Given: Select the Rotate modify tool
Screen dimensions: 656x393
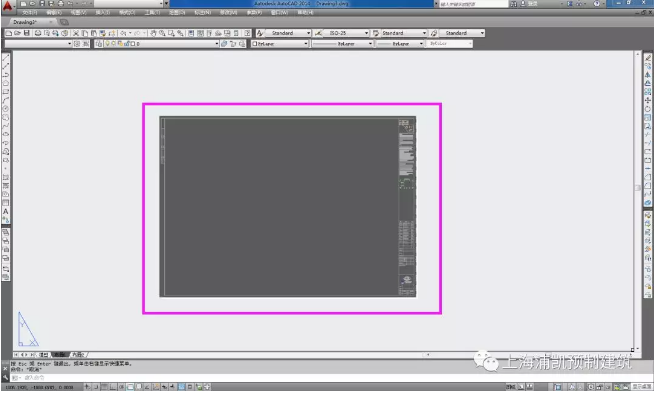Looking at the screenshot, I should [x=648, y=109].
